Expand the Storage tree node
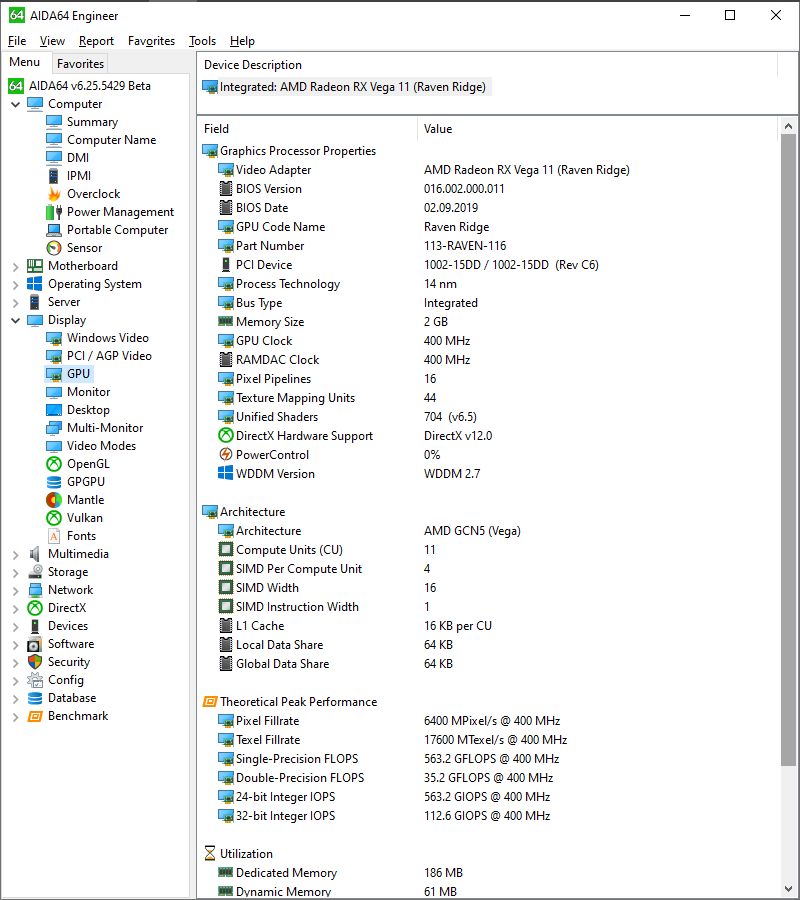 click(15, 572)
